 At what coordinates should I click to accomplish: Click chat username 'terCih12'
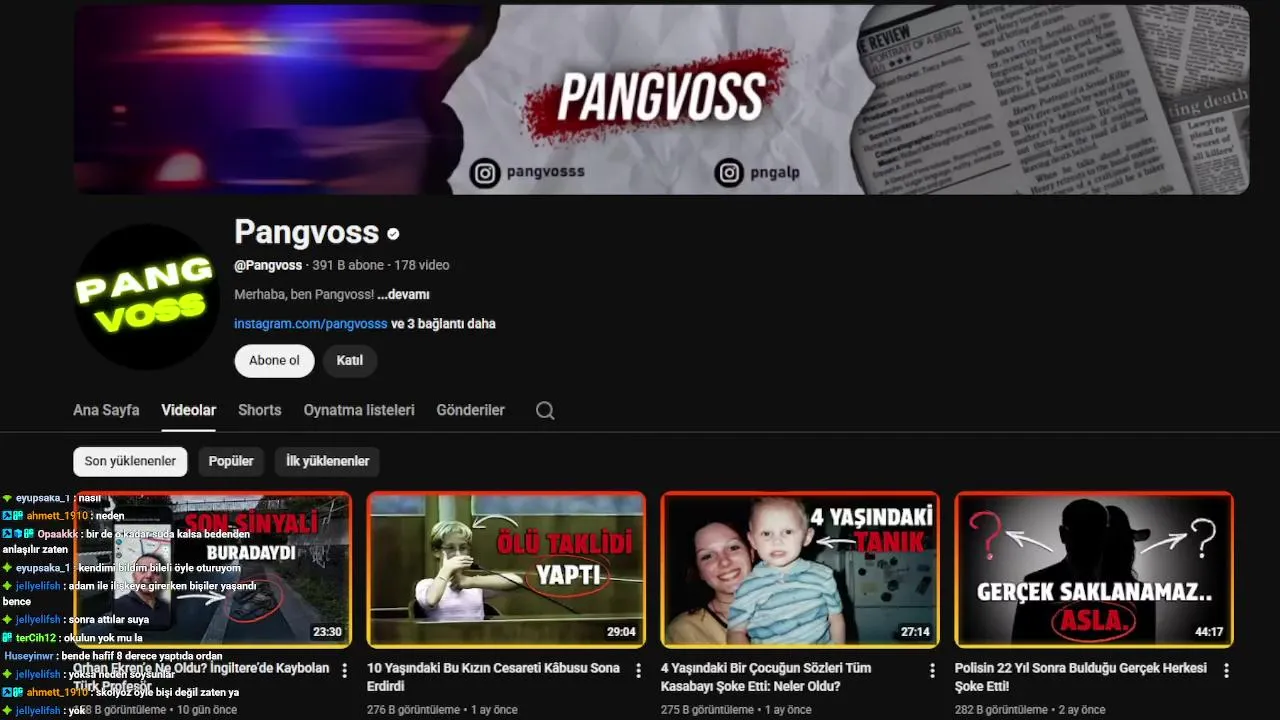click(36, 637)
